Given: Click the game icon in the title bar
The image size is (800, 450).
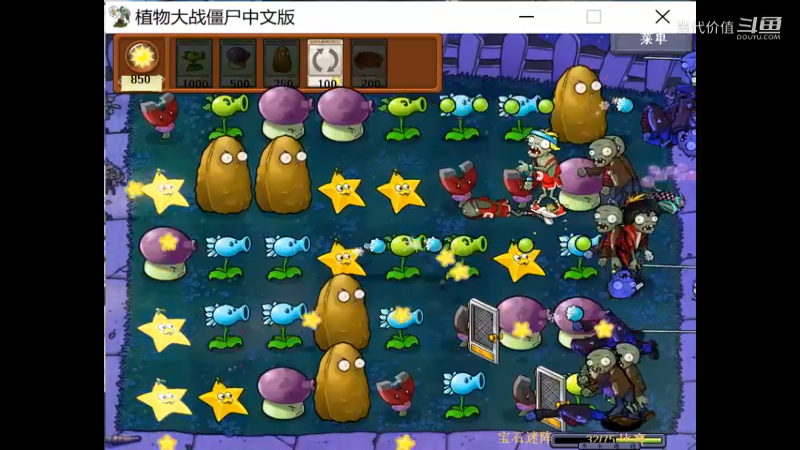Looking at the screenshot, I should coord(119,17).
